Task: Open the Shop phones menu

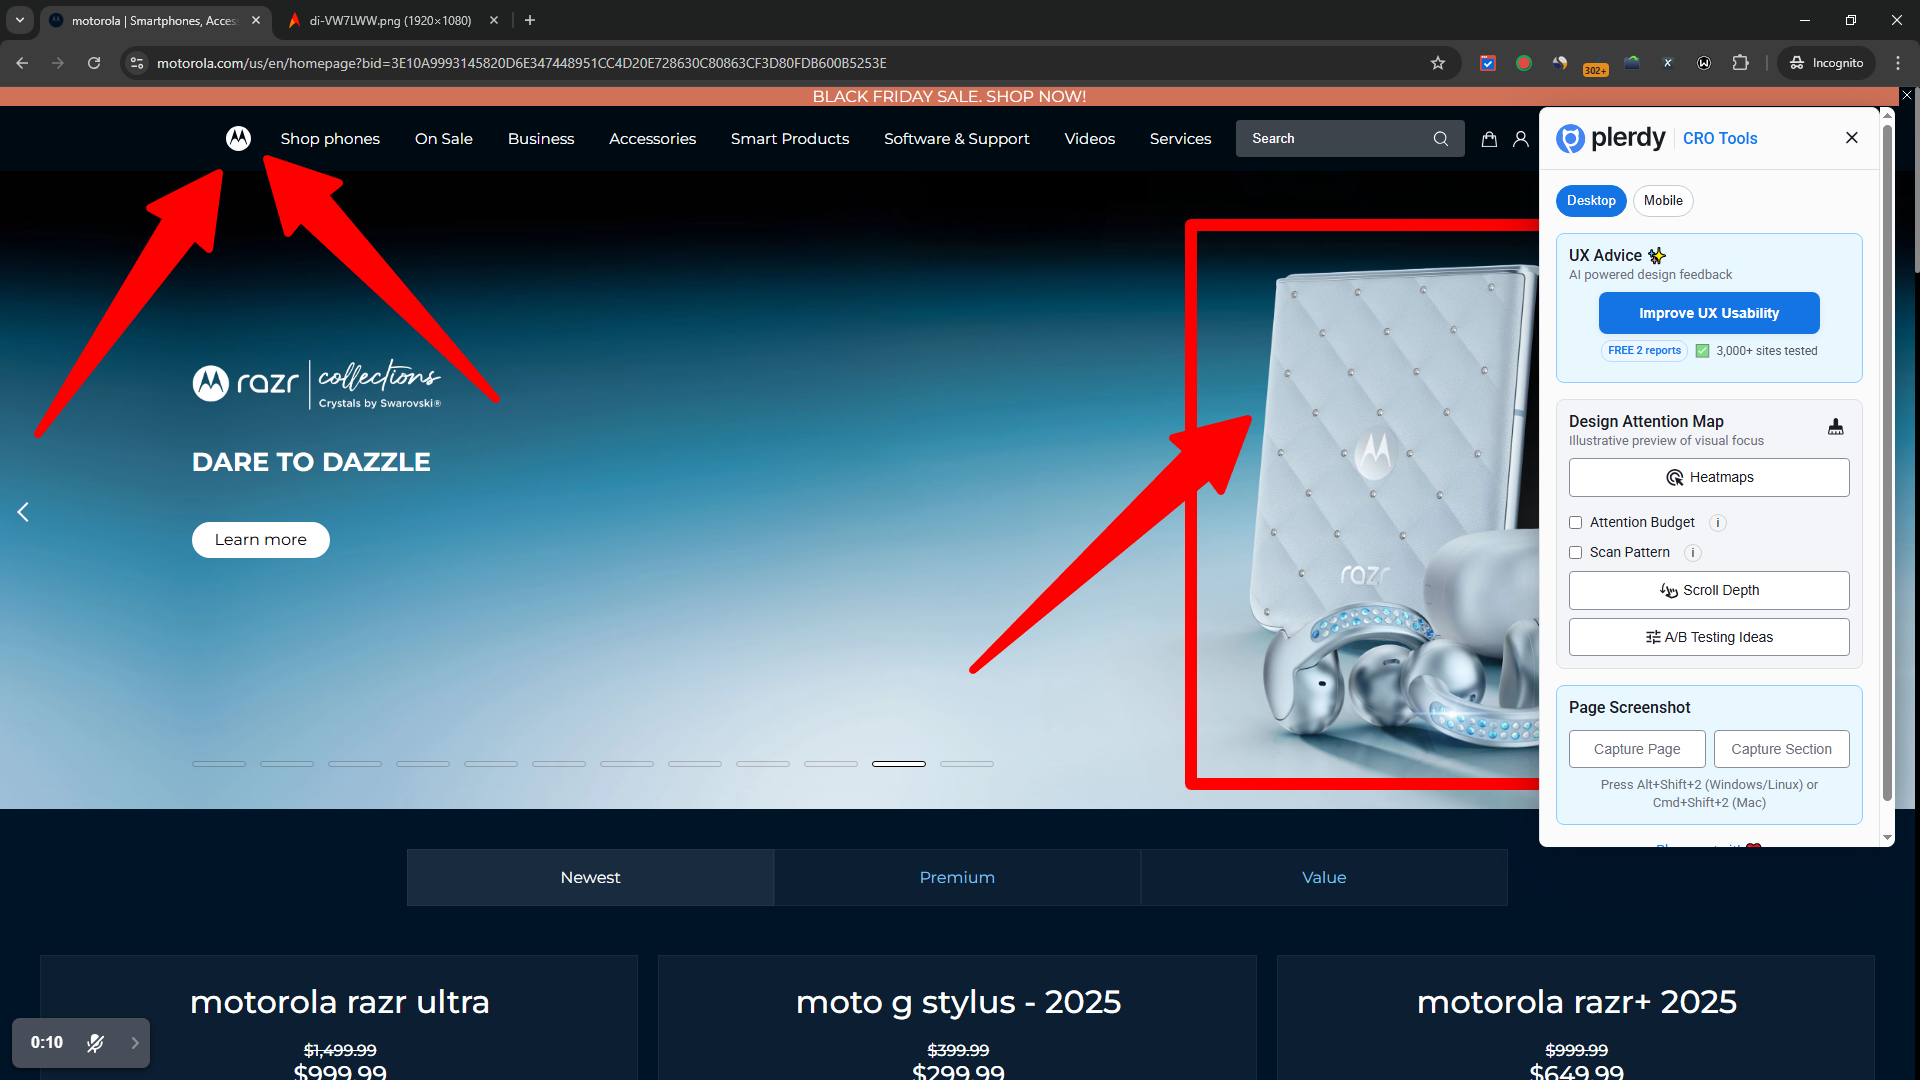Action: click(330, 139)
